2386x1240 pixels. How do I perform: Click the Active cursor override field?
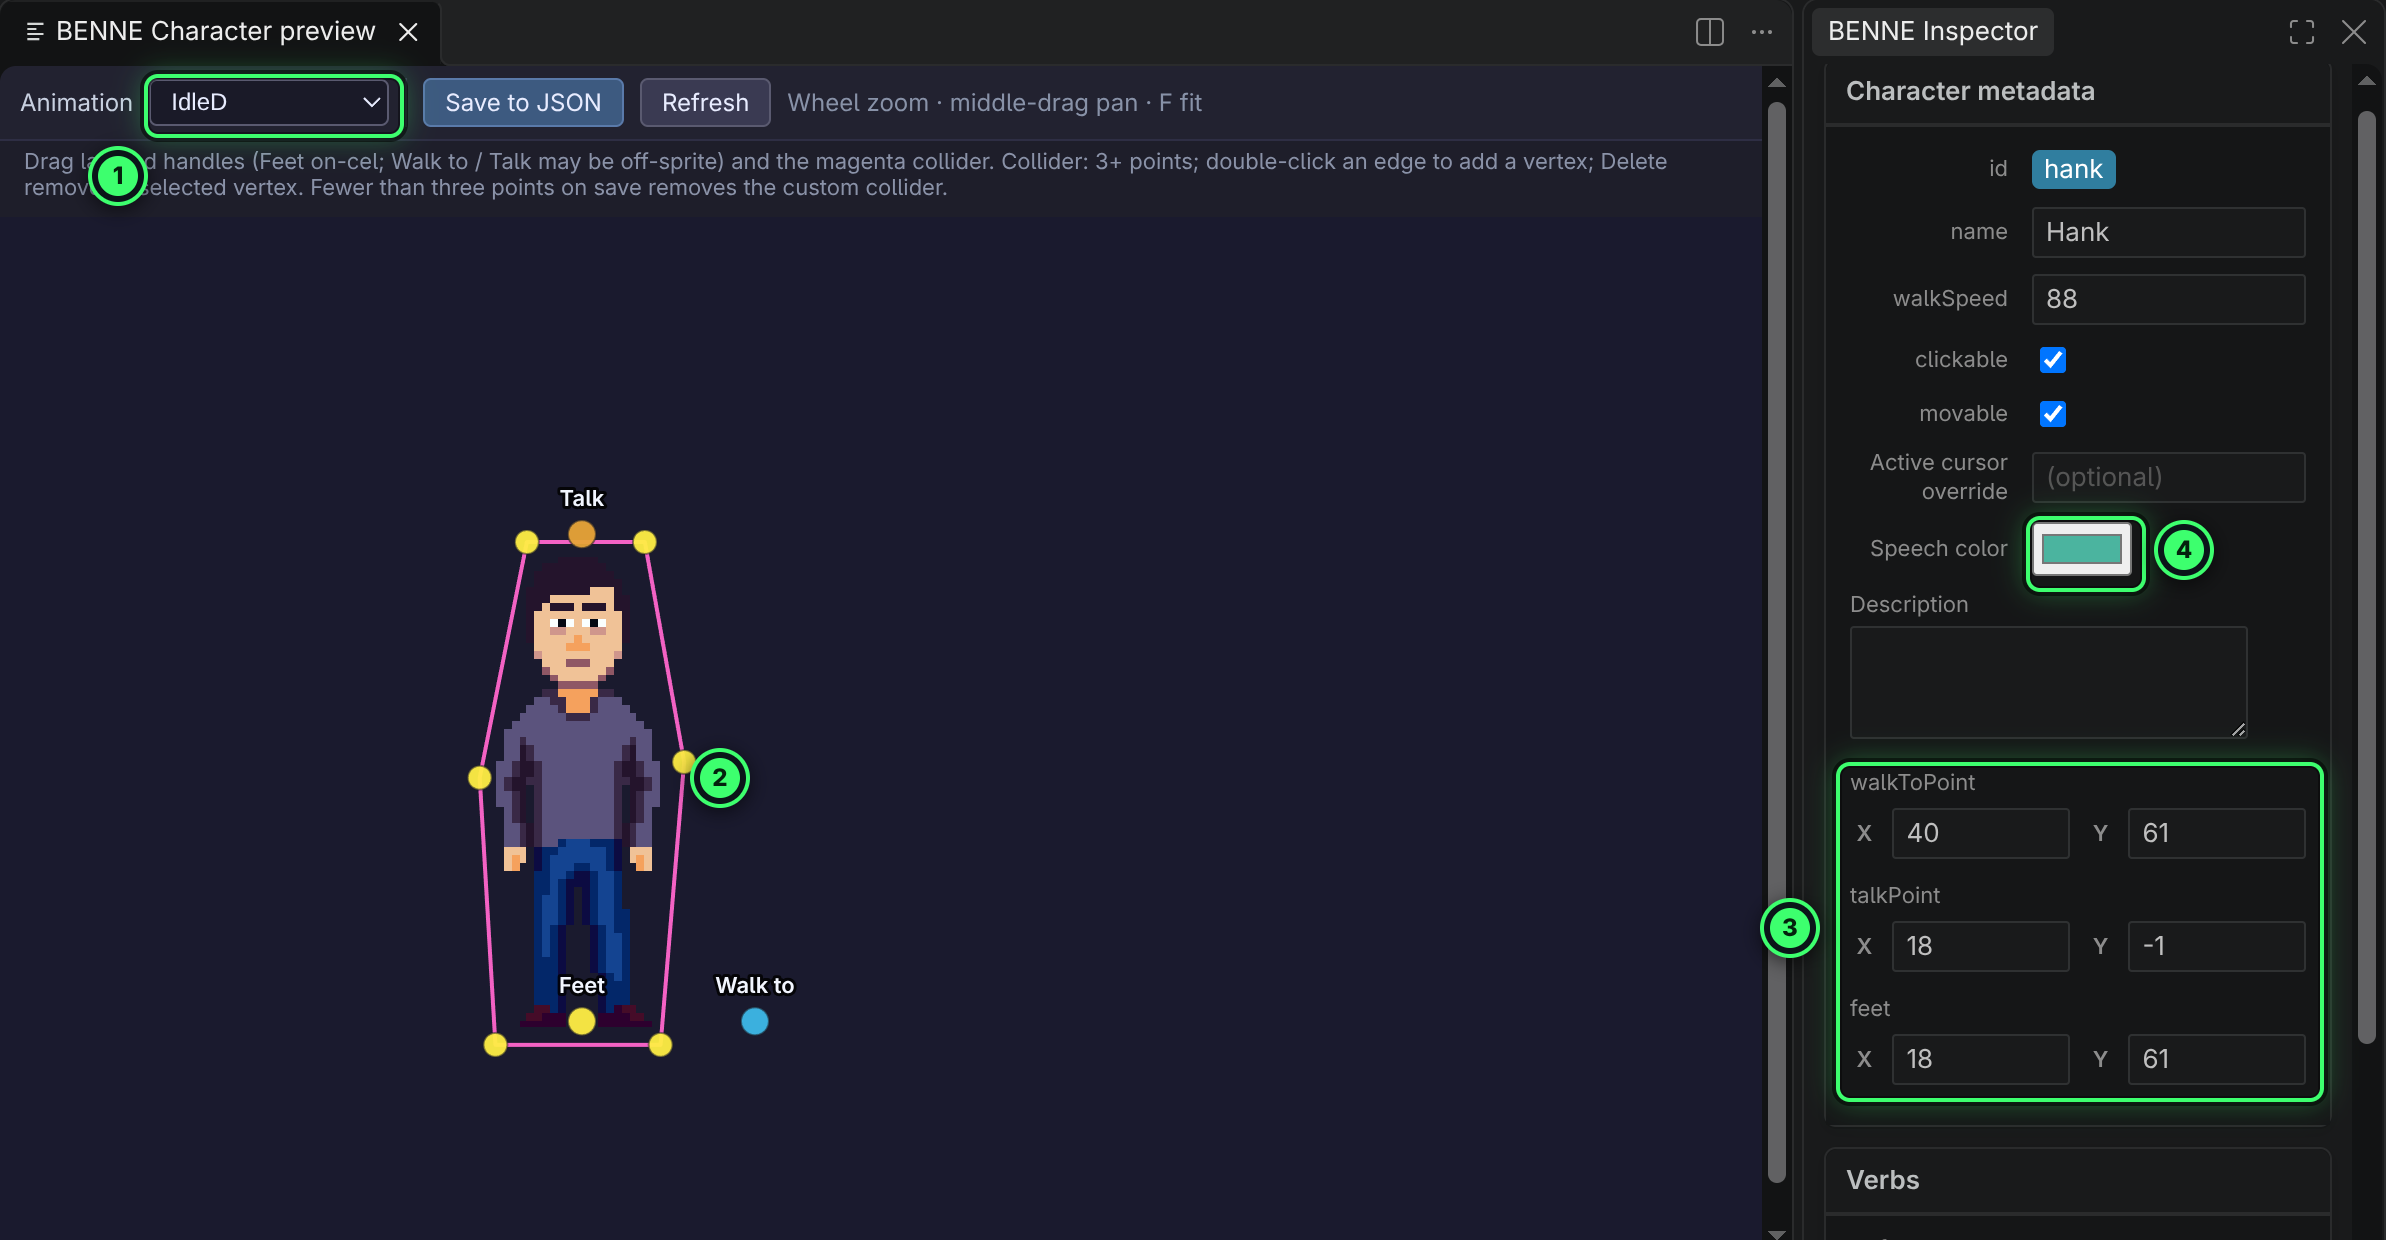[2168, 477]
